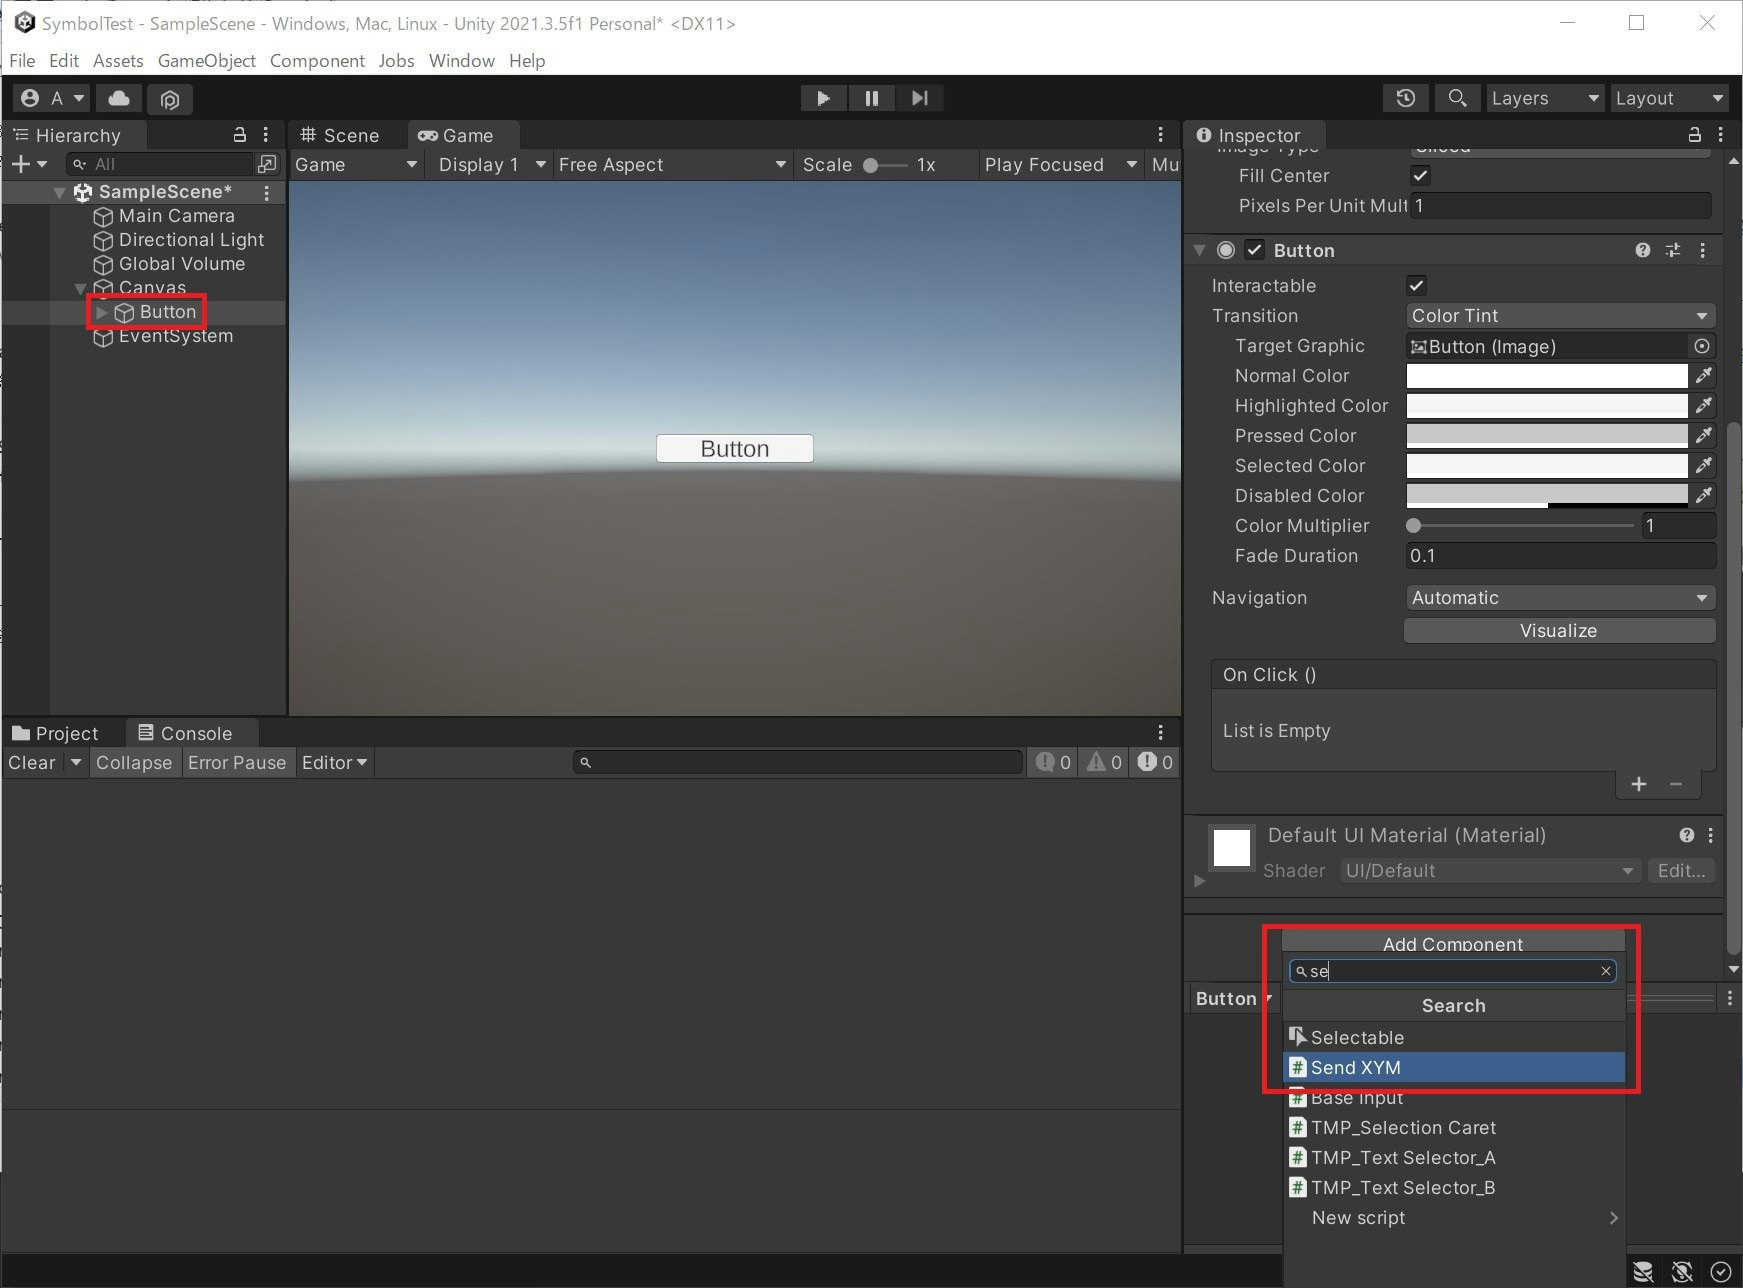Toggle console error message filter
1743x1288 pixels.
coord(1155,762)
